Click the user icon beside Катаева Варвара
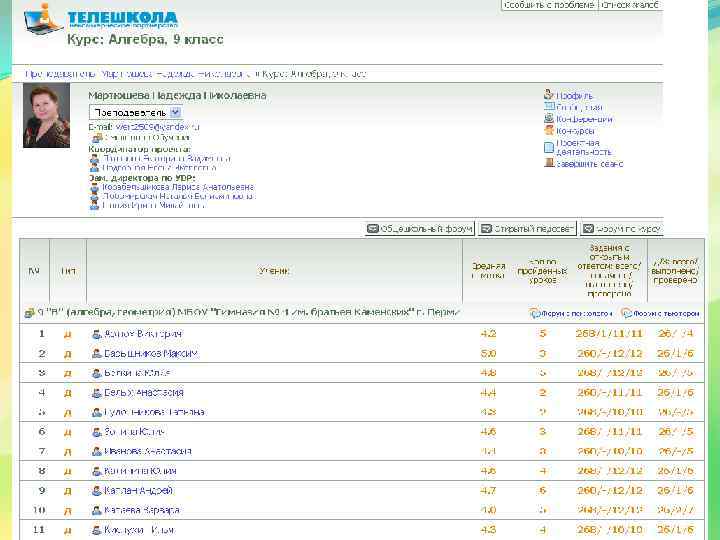720x540 pixels. 96,510
